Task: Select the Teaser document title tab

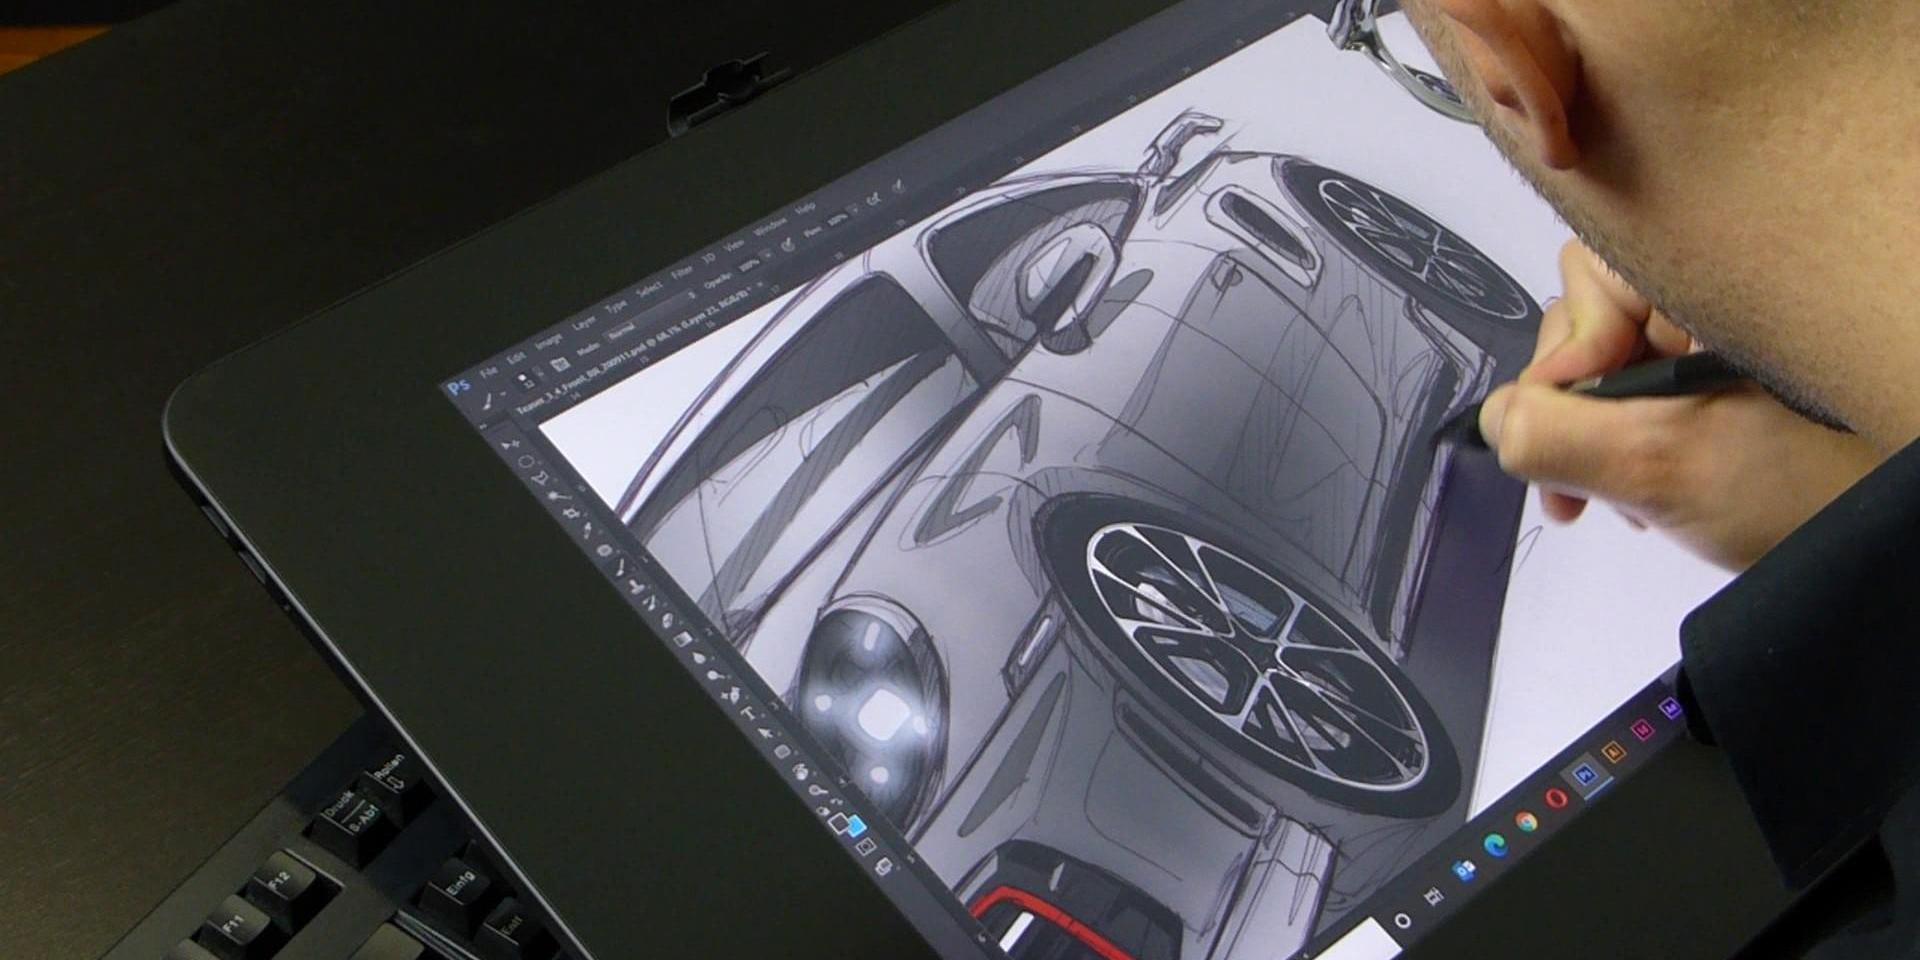Action: point(632,350)
